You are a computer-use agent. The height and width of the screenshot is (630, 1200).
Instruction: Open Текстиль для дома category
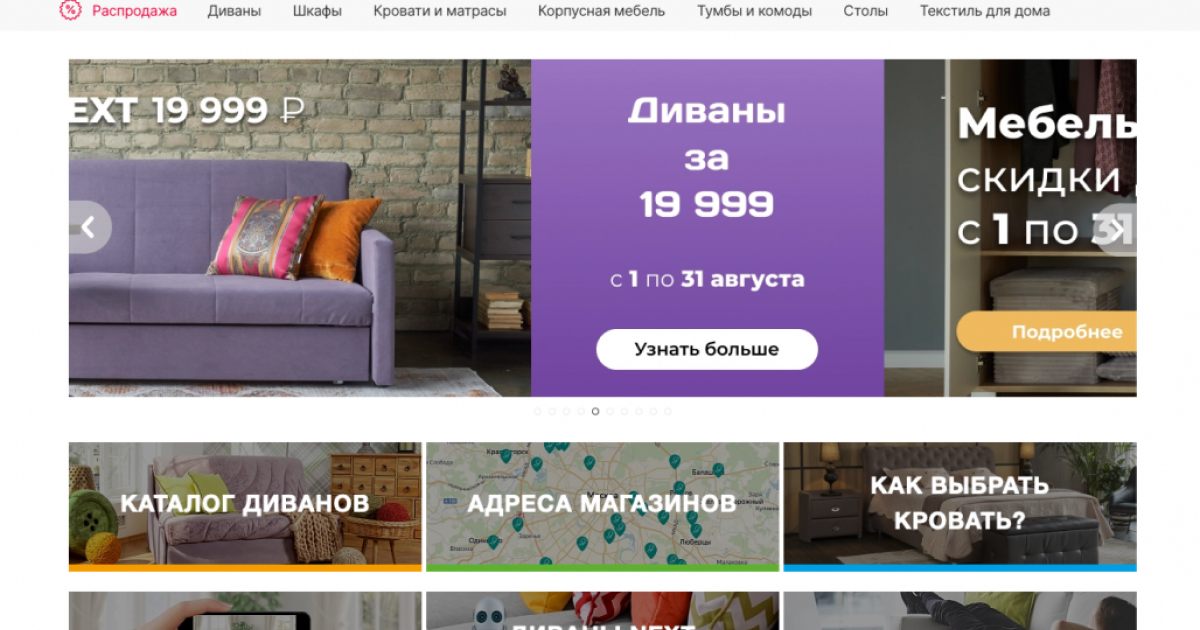click(x=985, y=11)
